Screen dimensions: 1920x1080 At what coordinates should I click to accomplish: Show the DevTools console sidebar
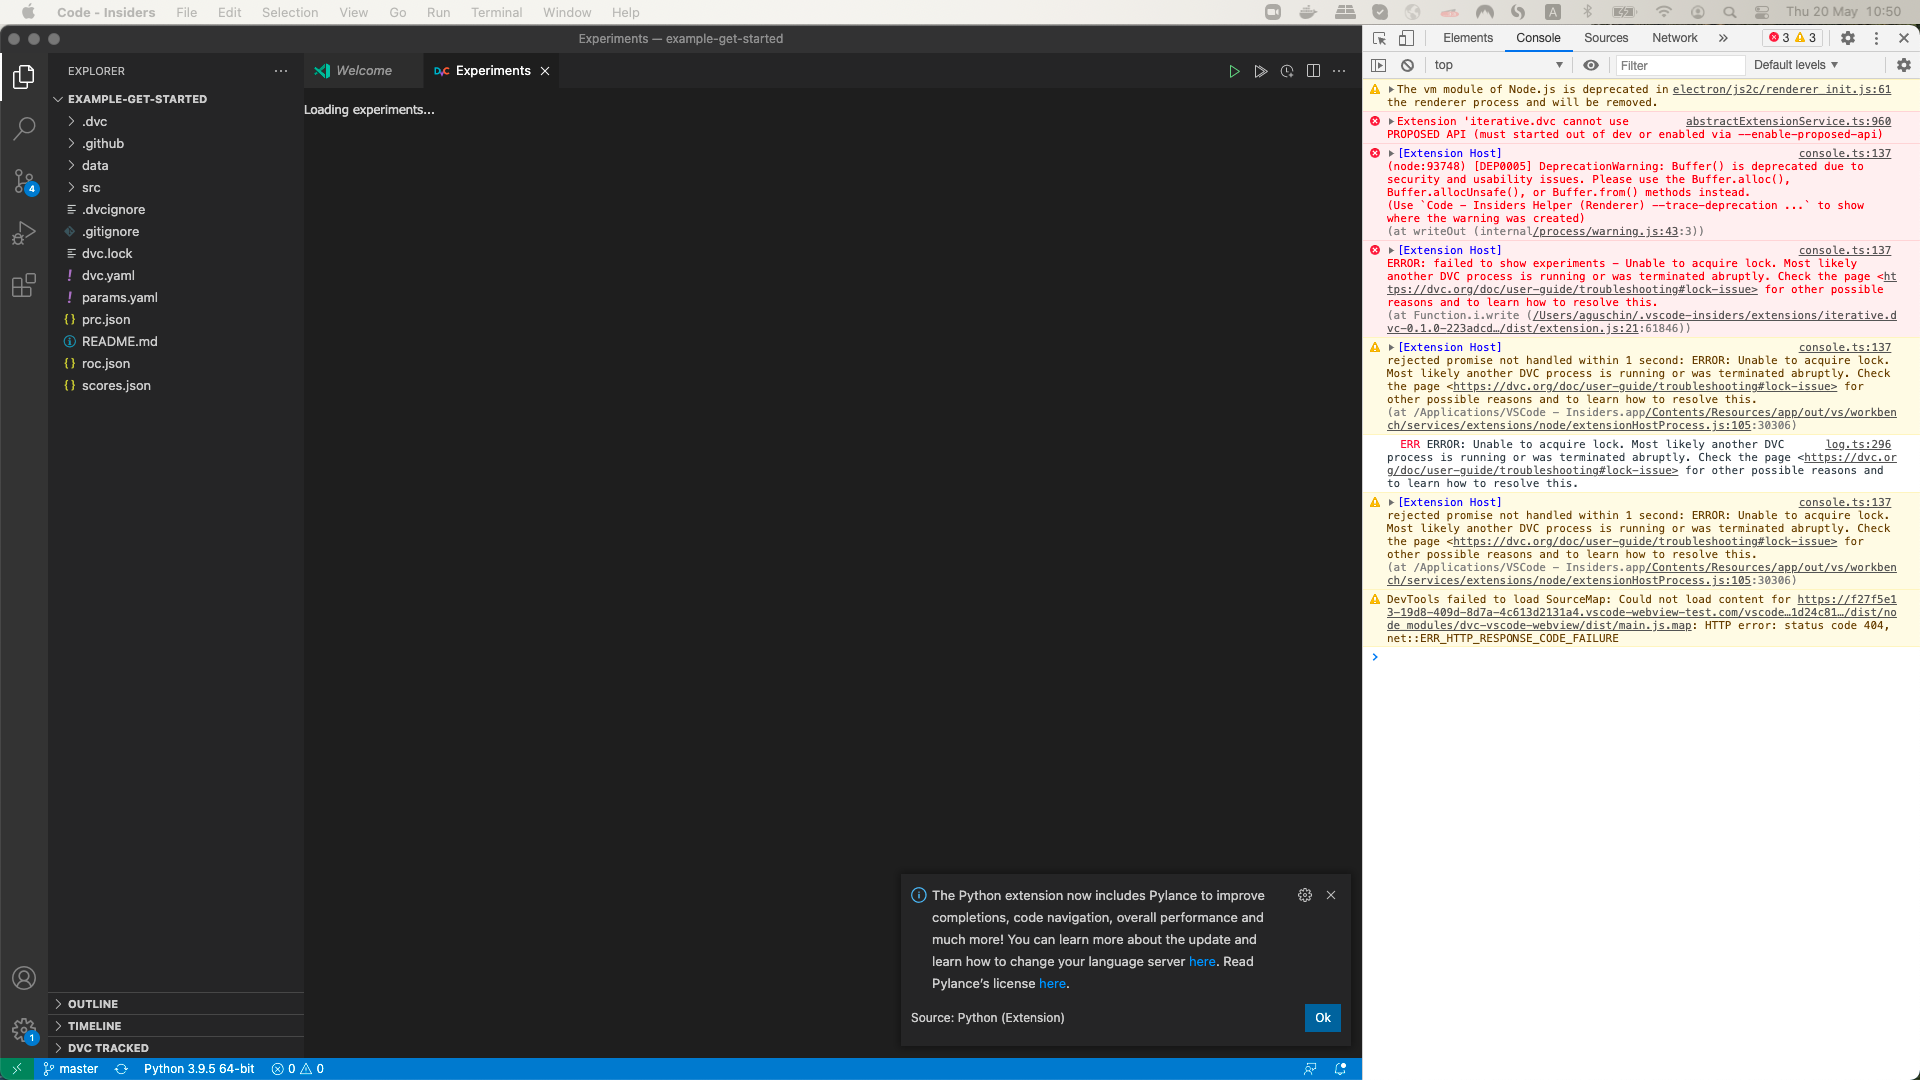1379,65
